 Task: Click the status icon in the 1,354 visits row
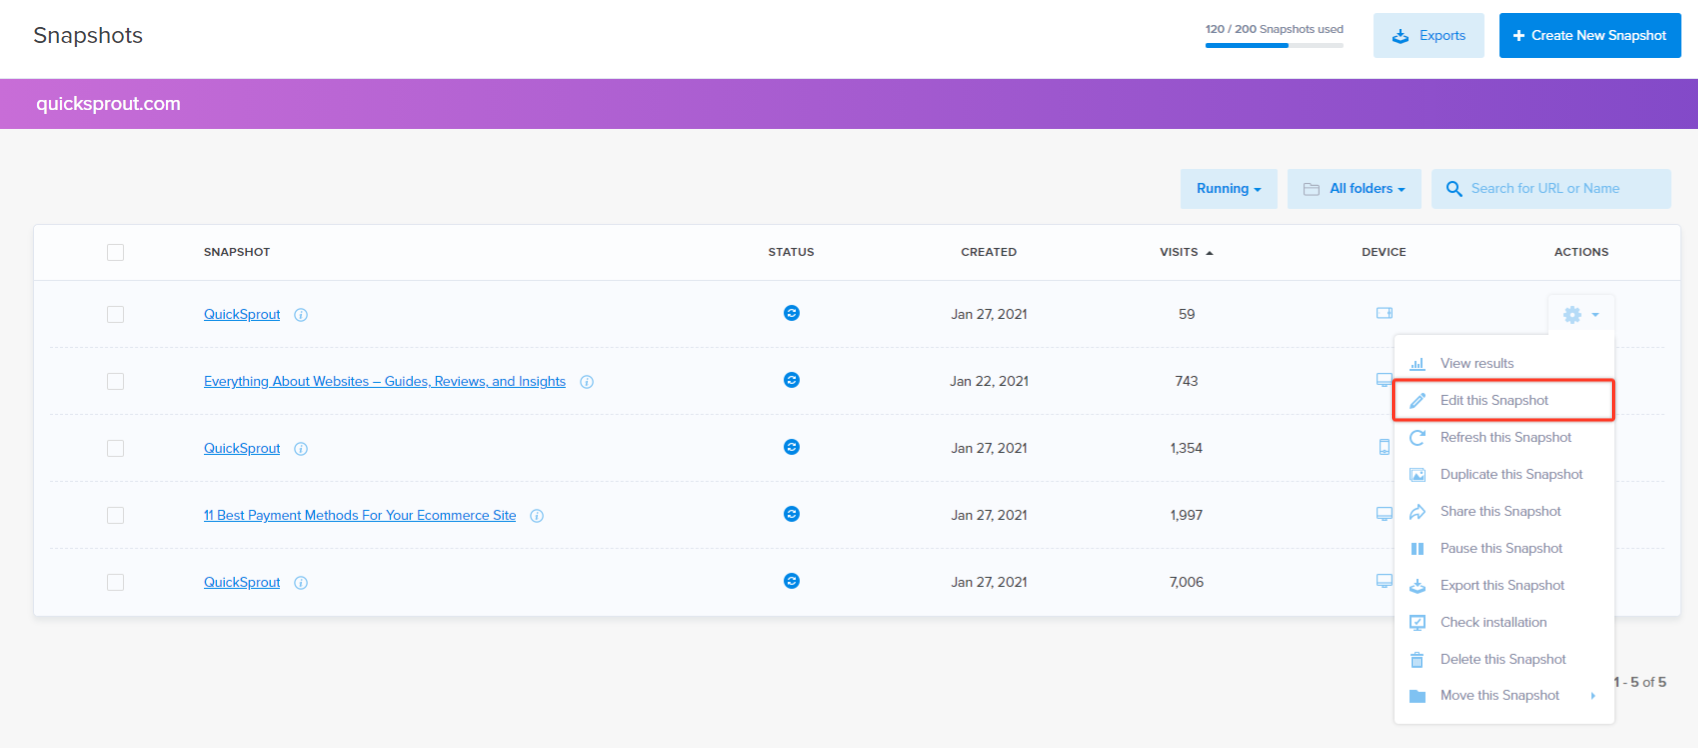coord(791,447)
